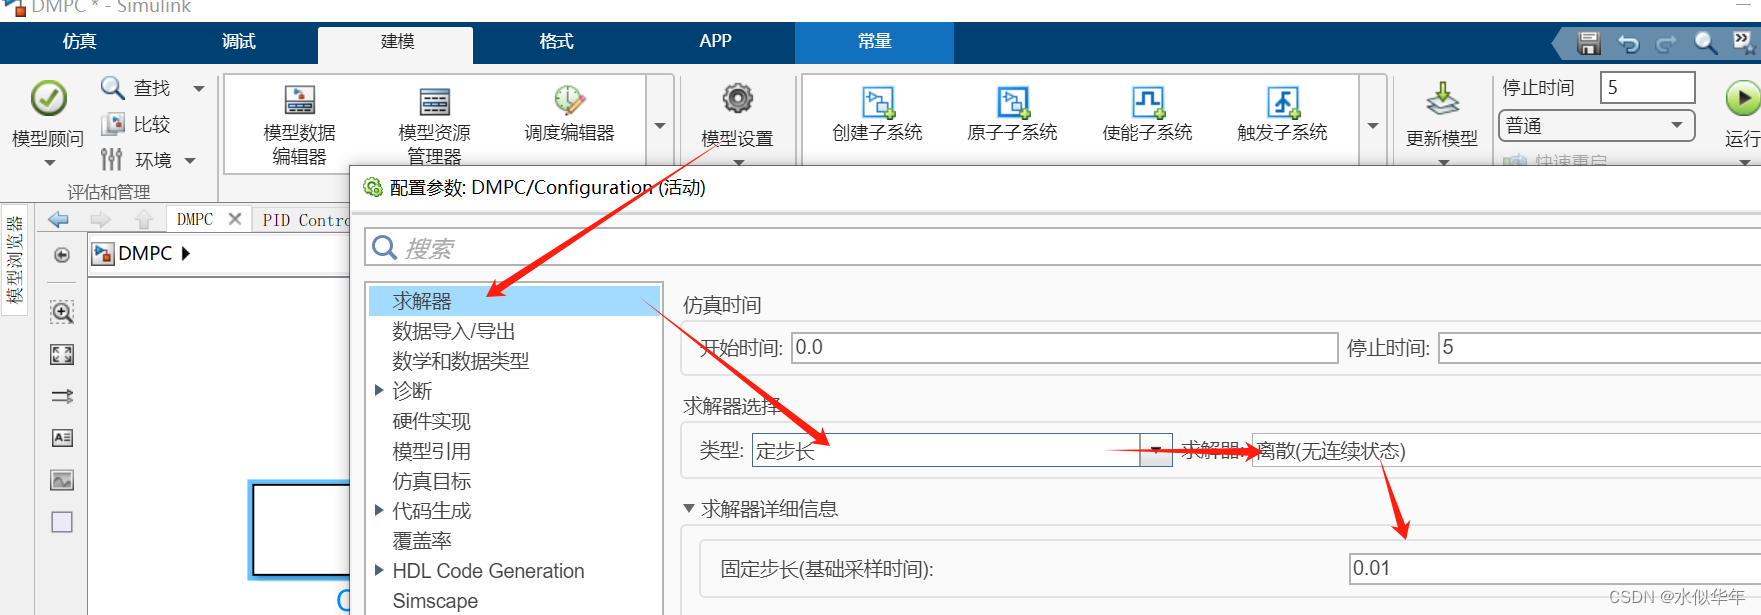This screenshot has width=1761, height=615.
Task: Click the fit-to-view palette icon
Action: click(x=62, y=354)
